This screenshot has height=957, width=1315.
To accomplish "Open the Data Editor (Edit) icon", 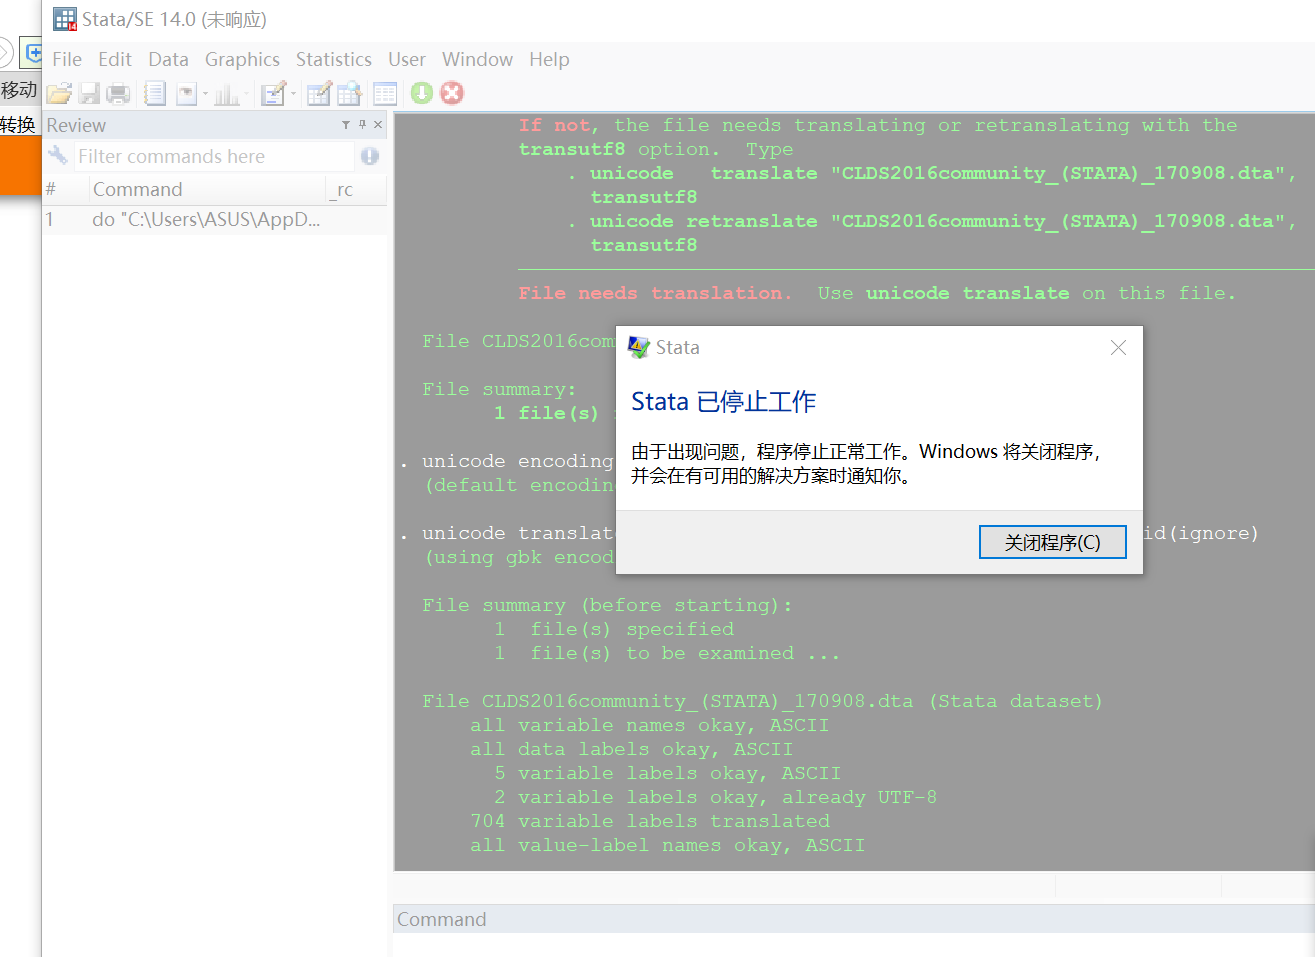I will tap(319, 93).
